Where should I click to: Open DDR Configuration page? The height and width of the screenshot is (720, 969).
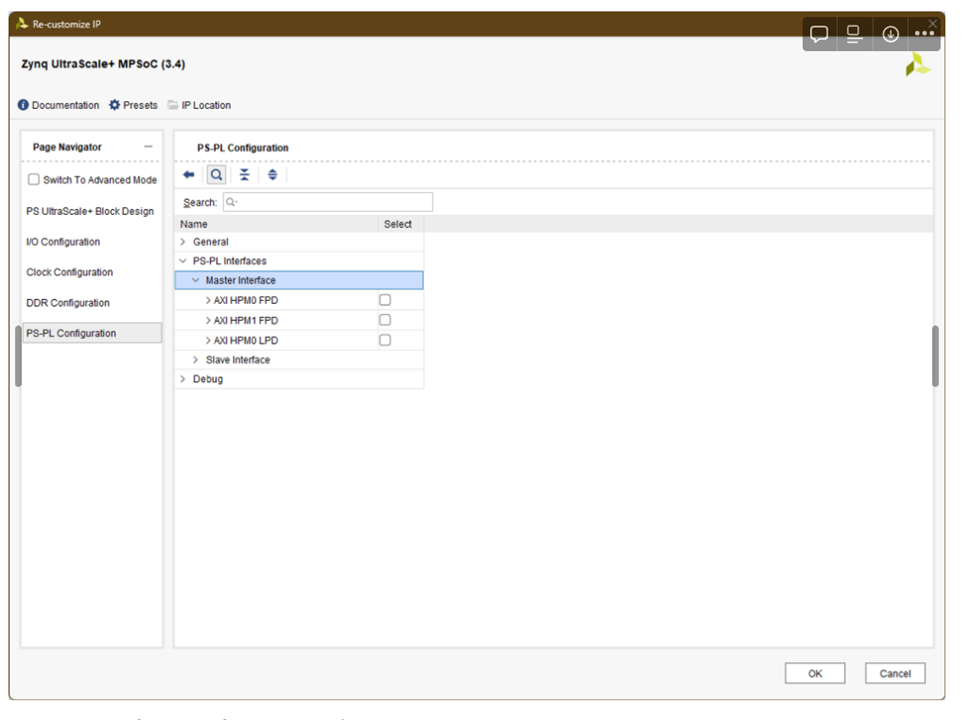tap(68, 303)
